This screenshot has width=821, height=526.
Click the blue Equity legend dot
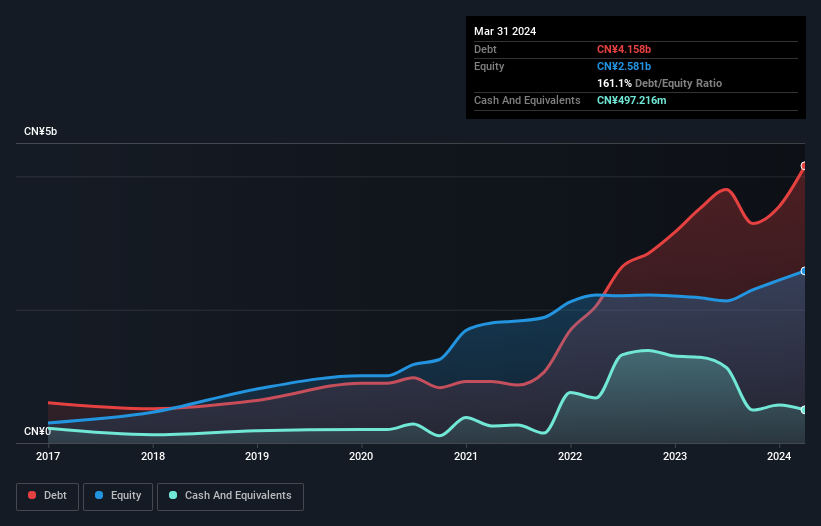tap(99, 495)
